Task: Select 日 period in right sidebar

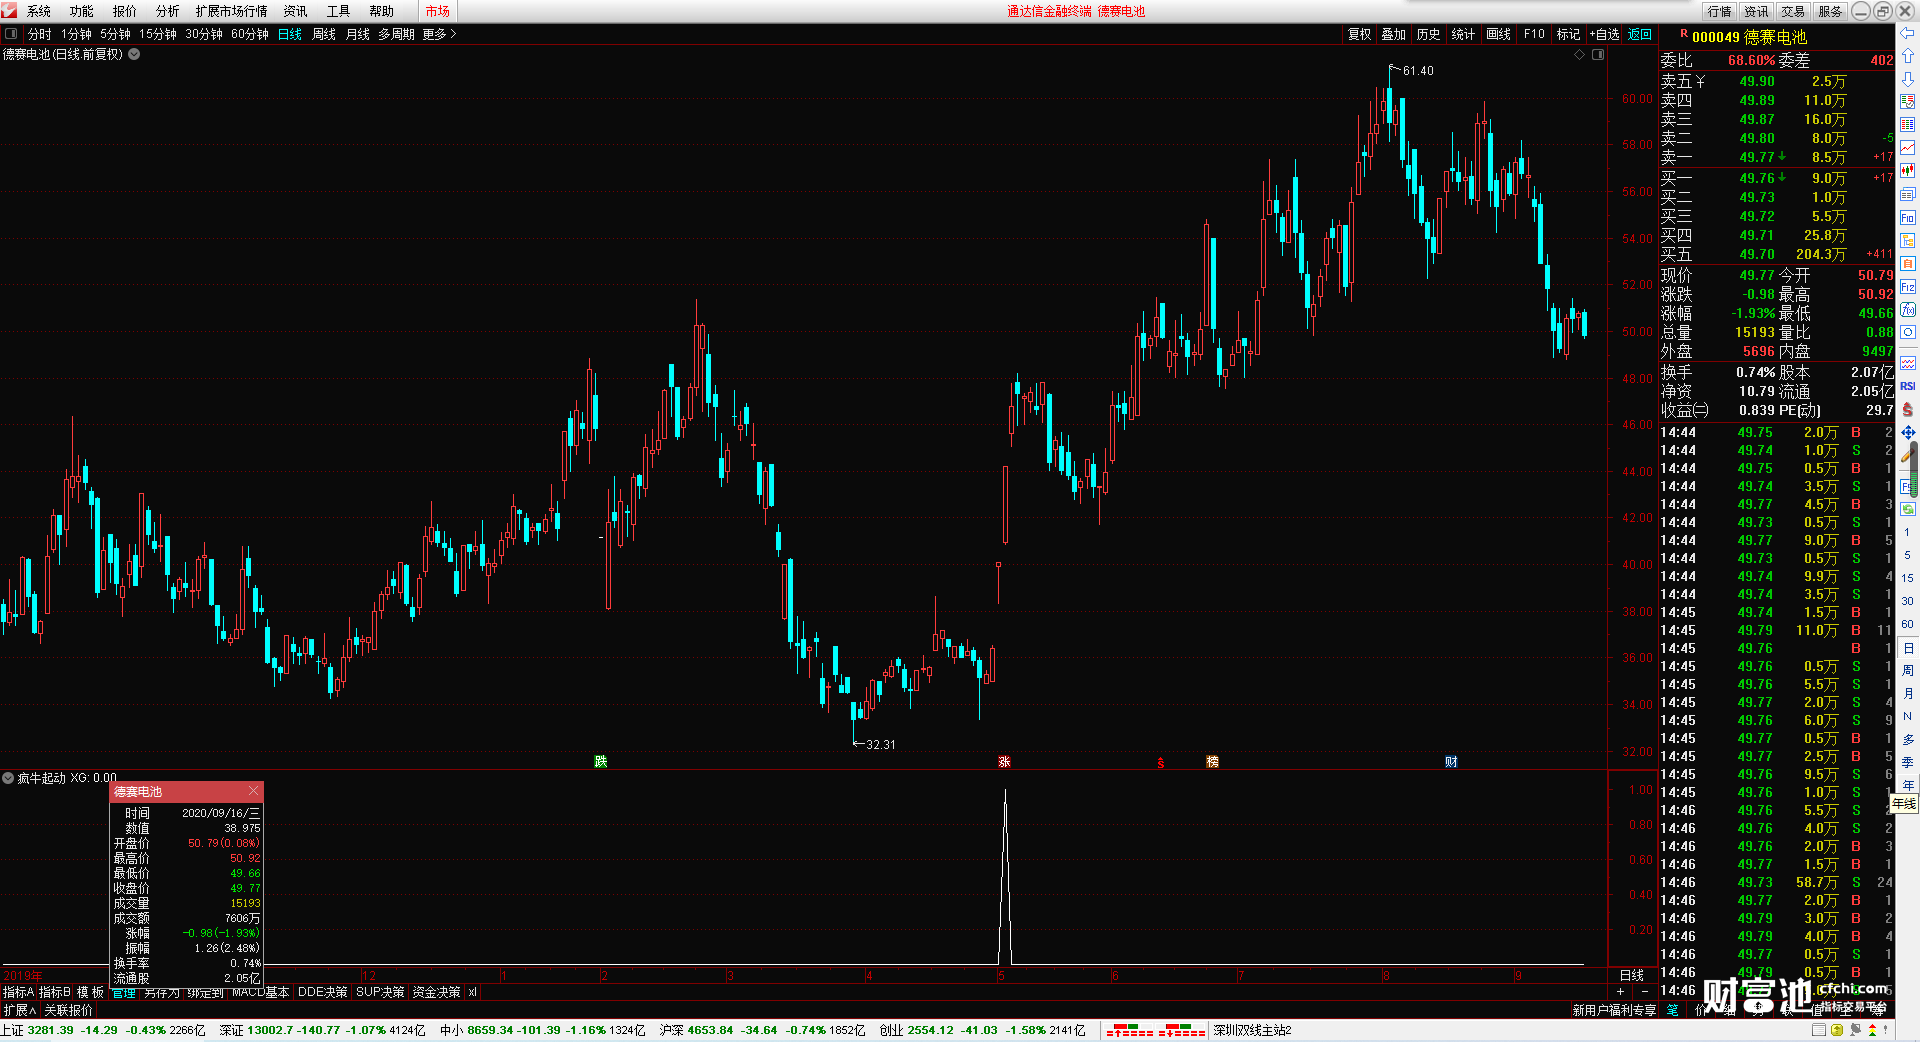Action: pyautogui.click(x=1907, y=648)
